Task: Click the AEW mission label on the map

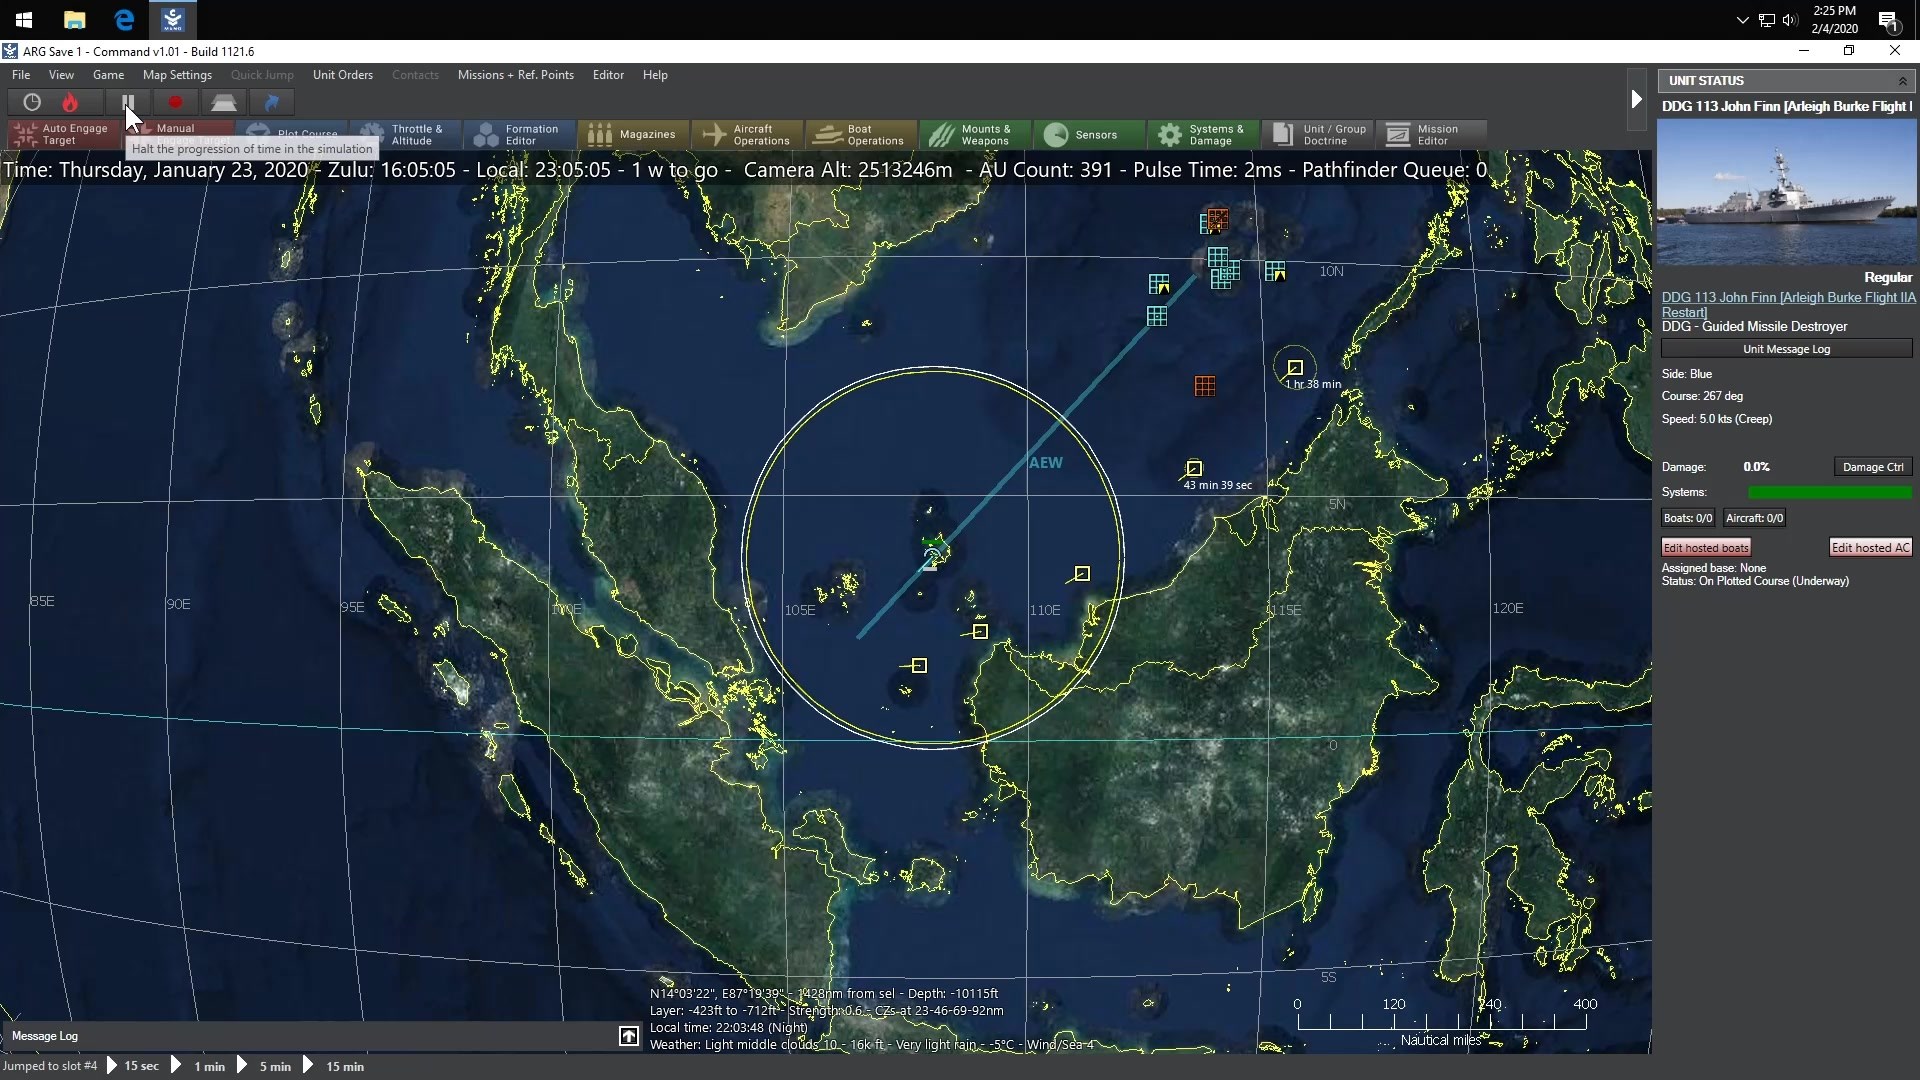Action: tap(1046, 463)
